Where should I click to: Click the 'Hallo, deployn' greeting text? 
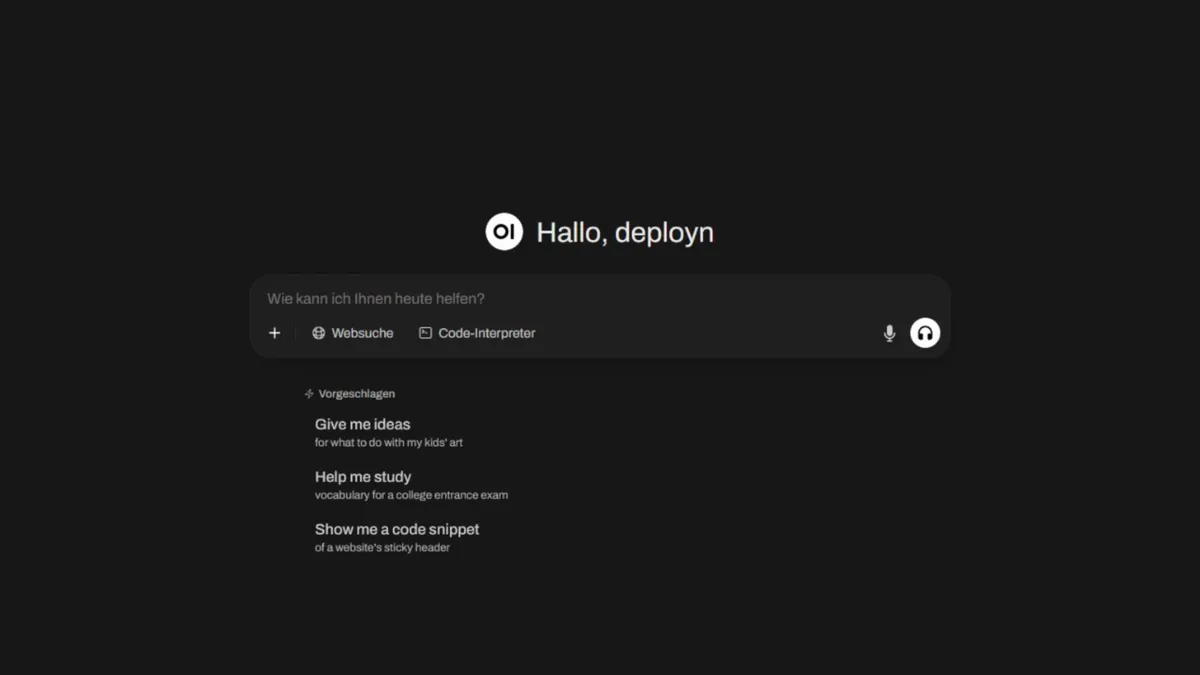[x=625, y=231]
